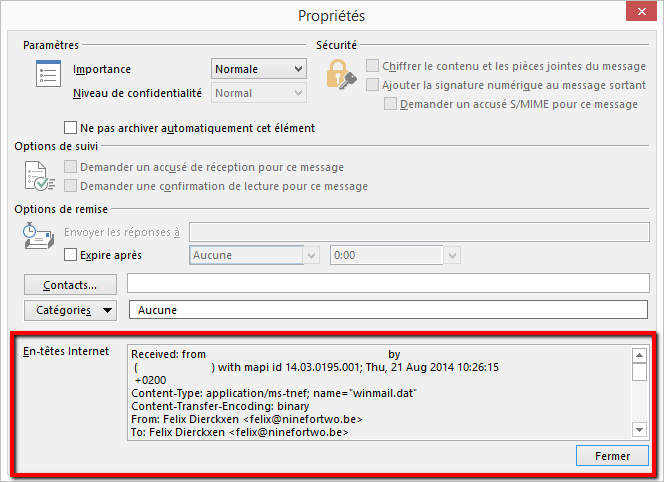Click inside the Contacts text field

point(387,285)
